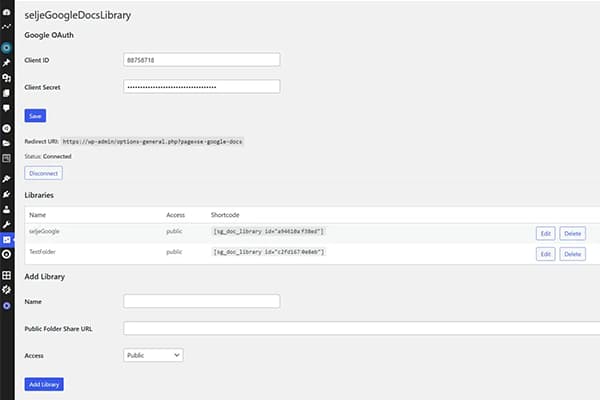Click the Add Library button
The image size is (600, 400).
[x=44, y=384]
